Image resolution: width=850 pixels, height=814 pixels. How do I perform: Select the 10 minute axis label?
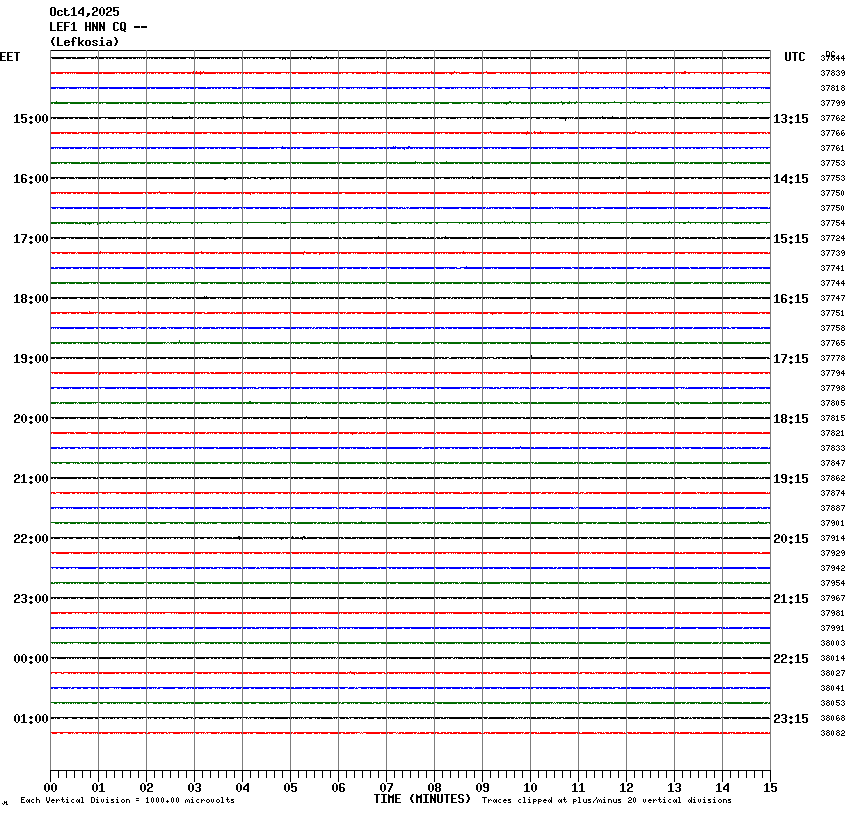530,788
